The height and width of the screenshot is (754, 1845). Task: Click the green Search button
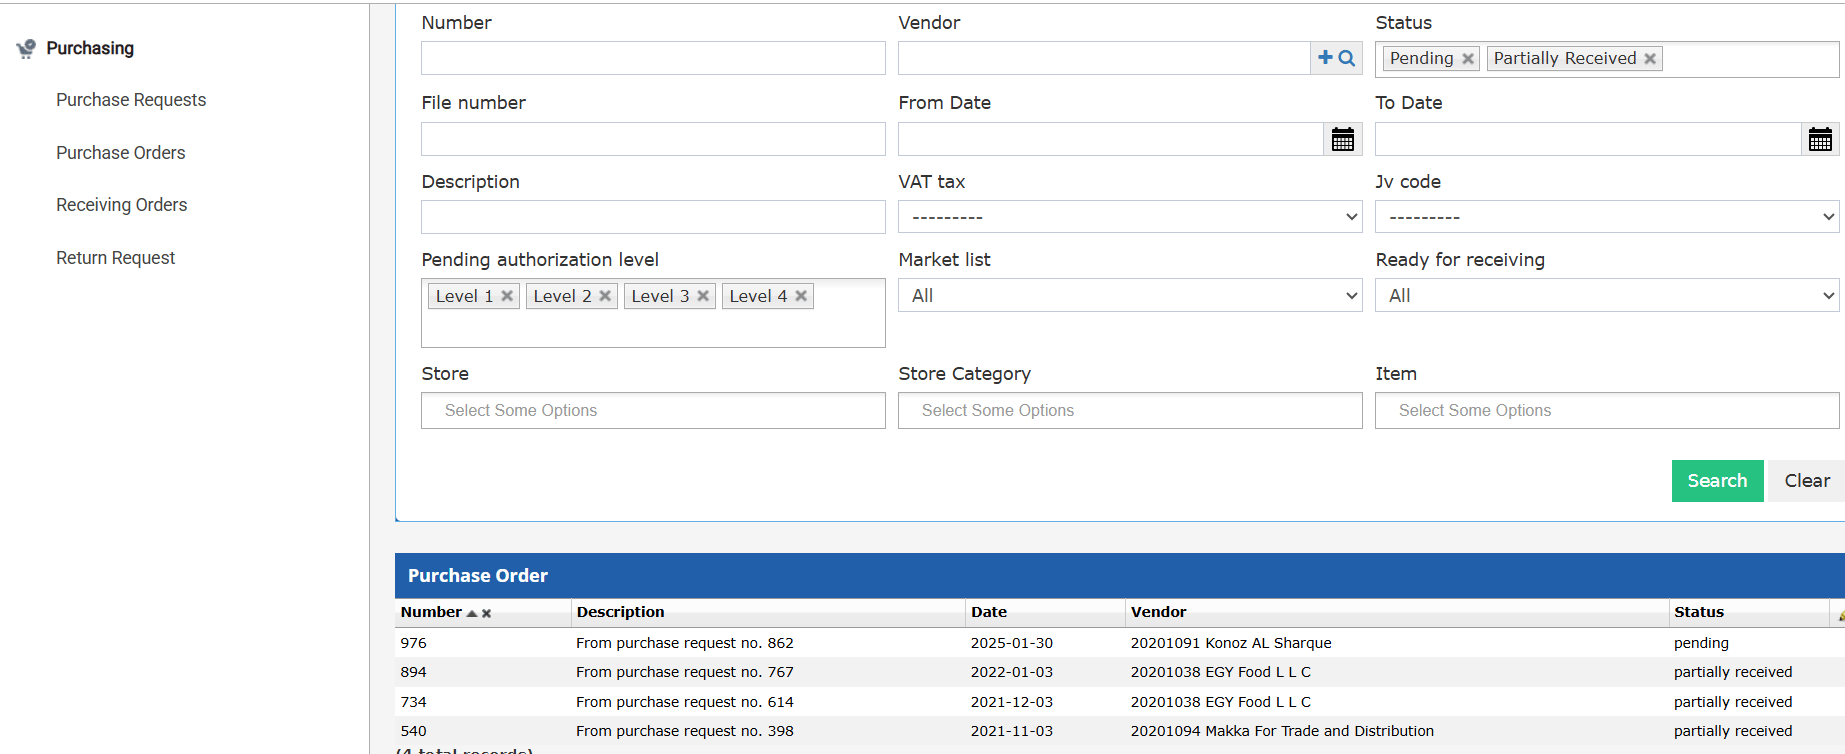click(1717, 481)
